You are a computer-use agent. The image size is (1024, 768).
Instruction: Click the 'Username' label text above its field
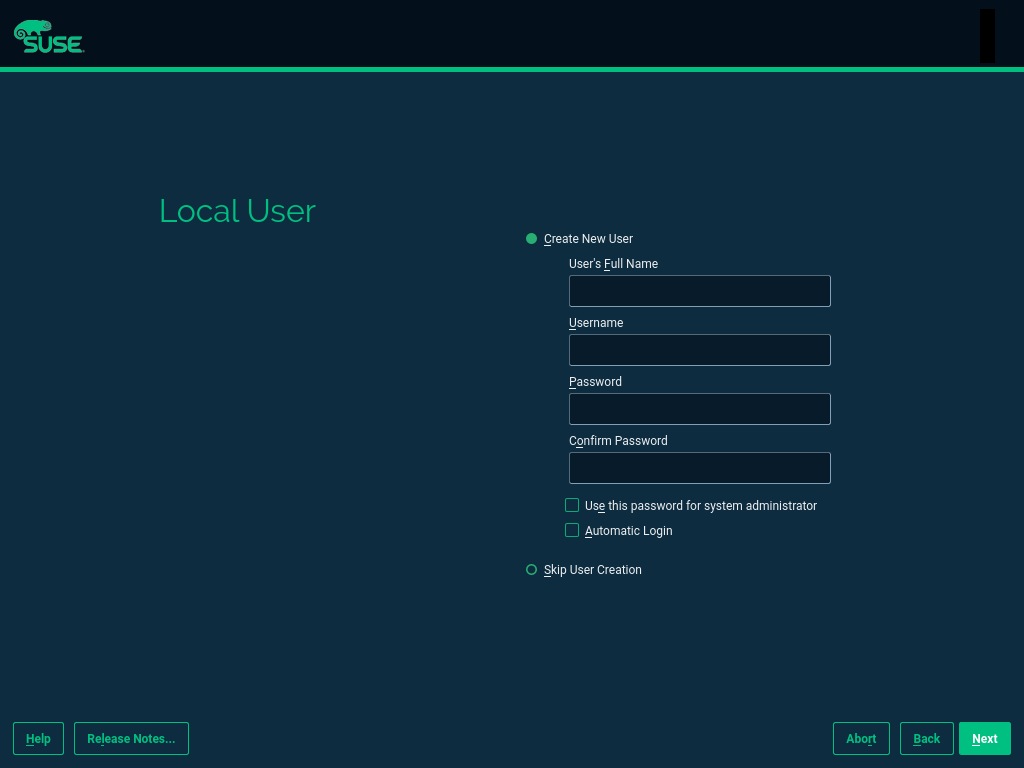(x=596, y=323)
